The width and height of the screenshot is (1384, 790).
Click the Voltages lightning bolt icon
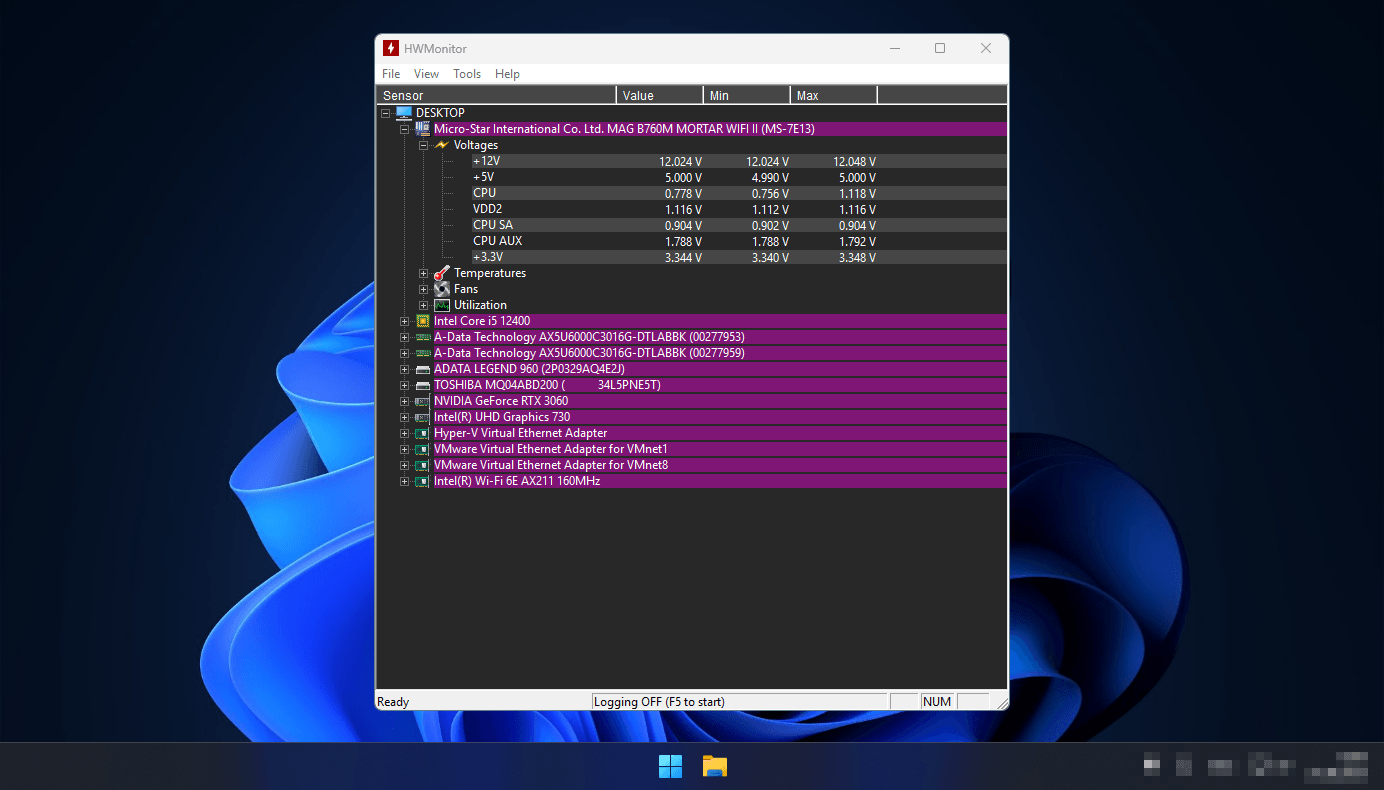(x=441, y=145)
